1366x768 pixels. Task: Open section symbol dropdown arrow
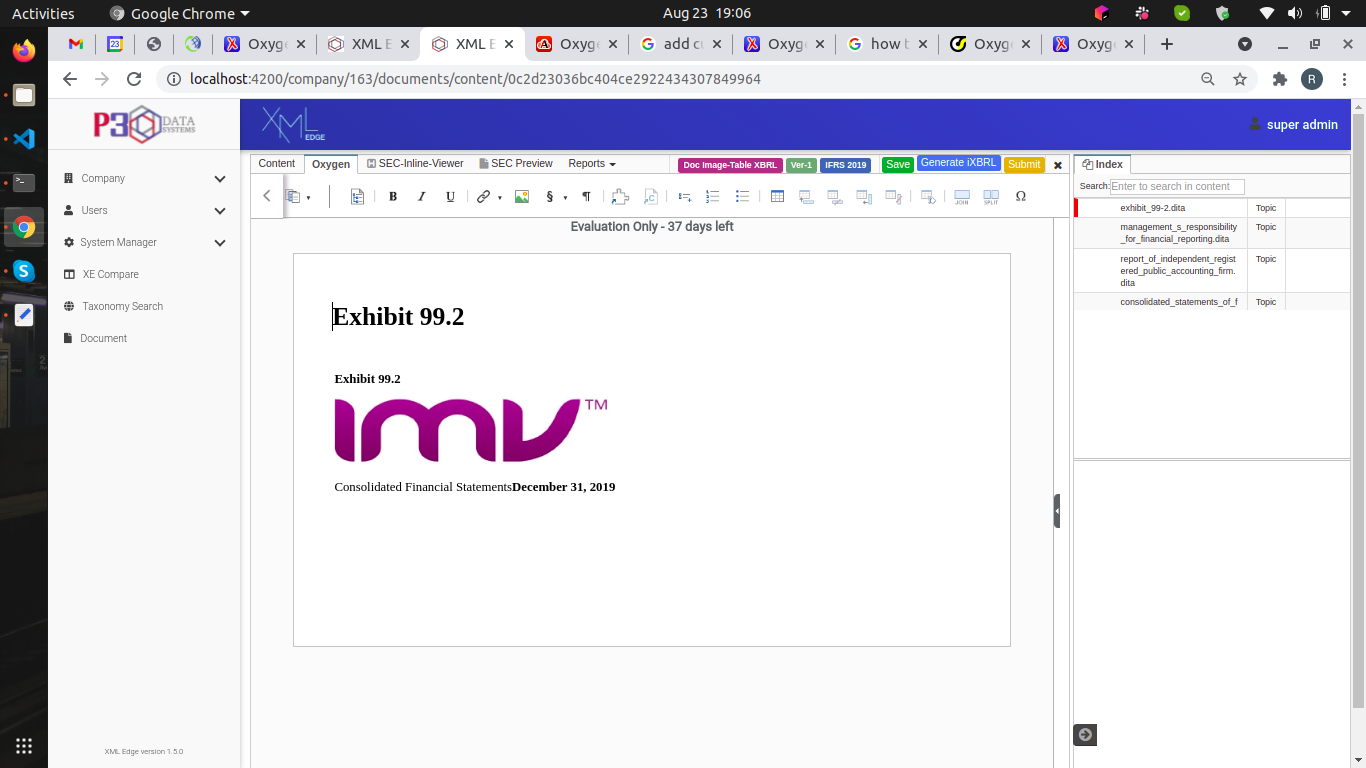pos(565,198)
